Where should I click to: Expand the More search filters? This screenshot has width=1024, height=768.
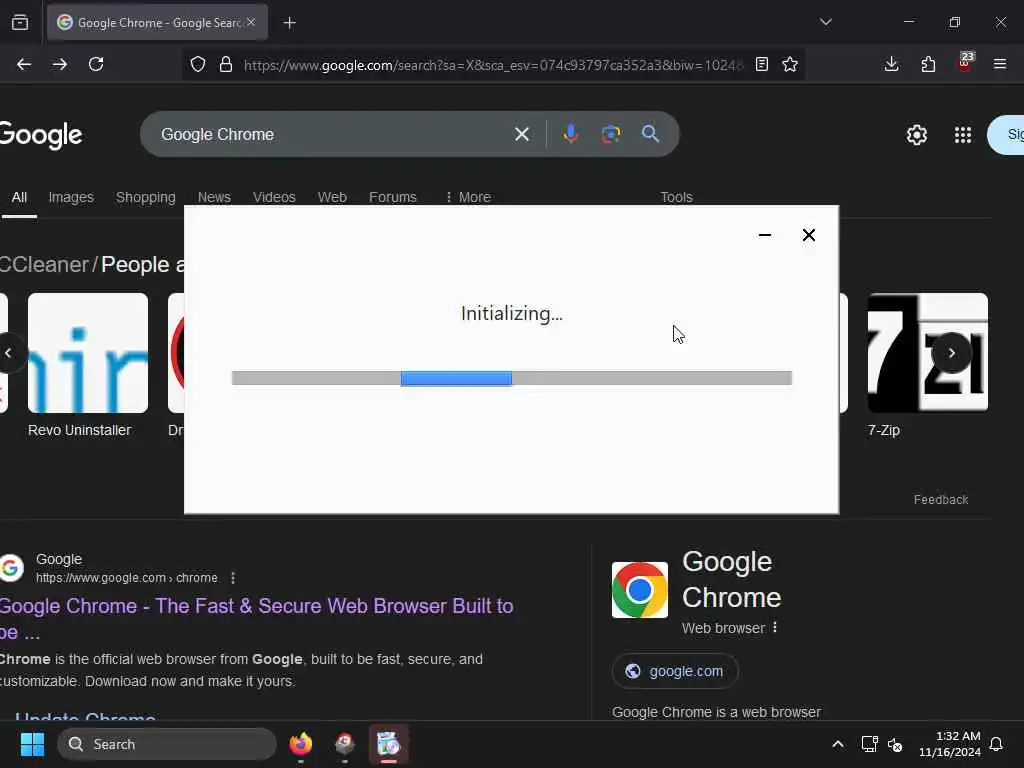(x=468, y=197)
